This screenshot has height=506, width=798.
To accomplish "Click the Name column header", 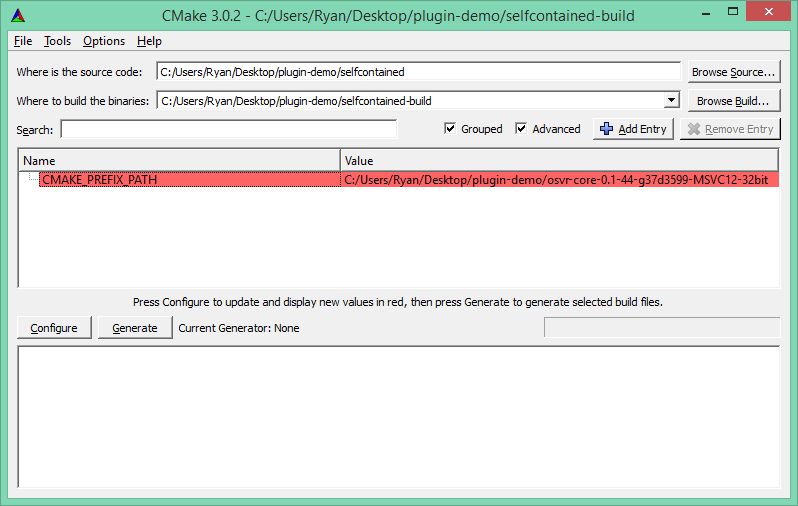I will (x=179, y=160).
